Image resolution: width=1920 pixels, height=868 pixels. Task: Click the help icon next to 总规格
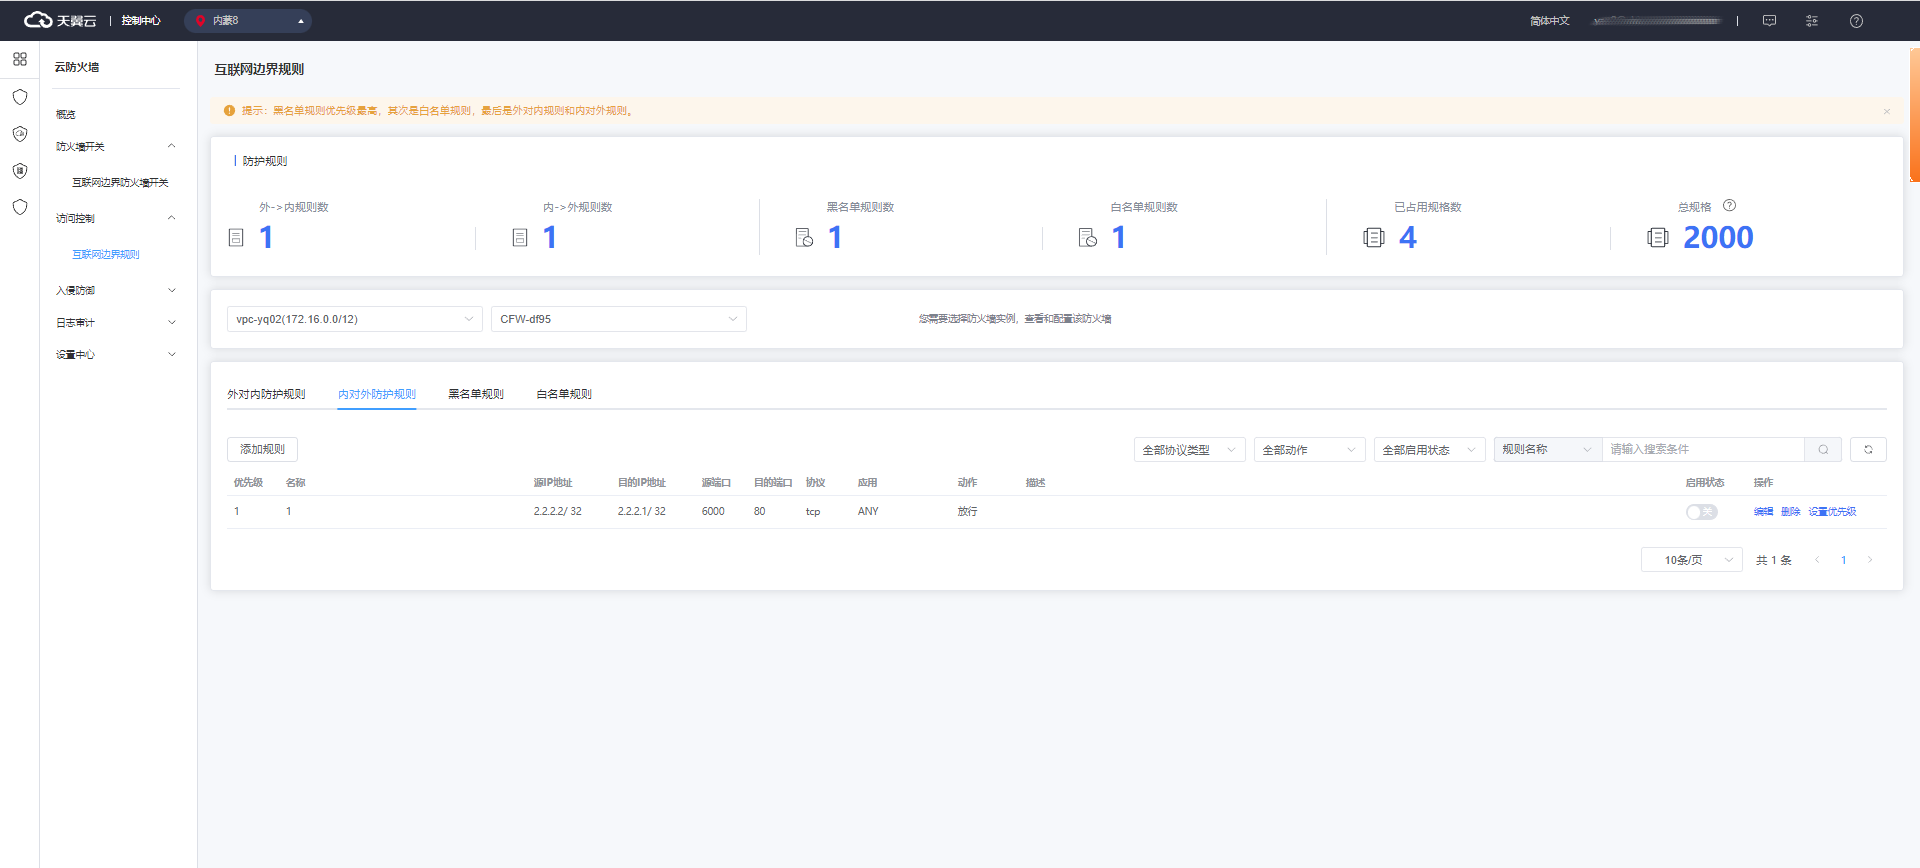1729,206
